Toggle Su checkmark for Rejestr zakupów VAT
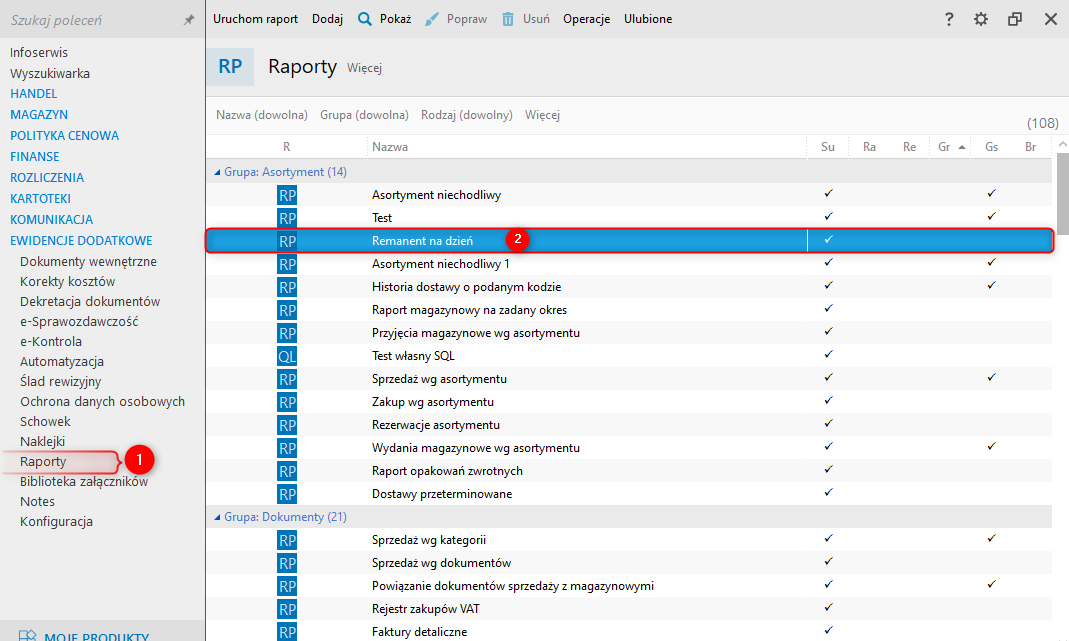 coord(828,607)
